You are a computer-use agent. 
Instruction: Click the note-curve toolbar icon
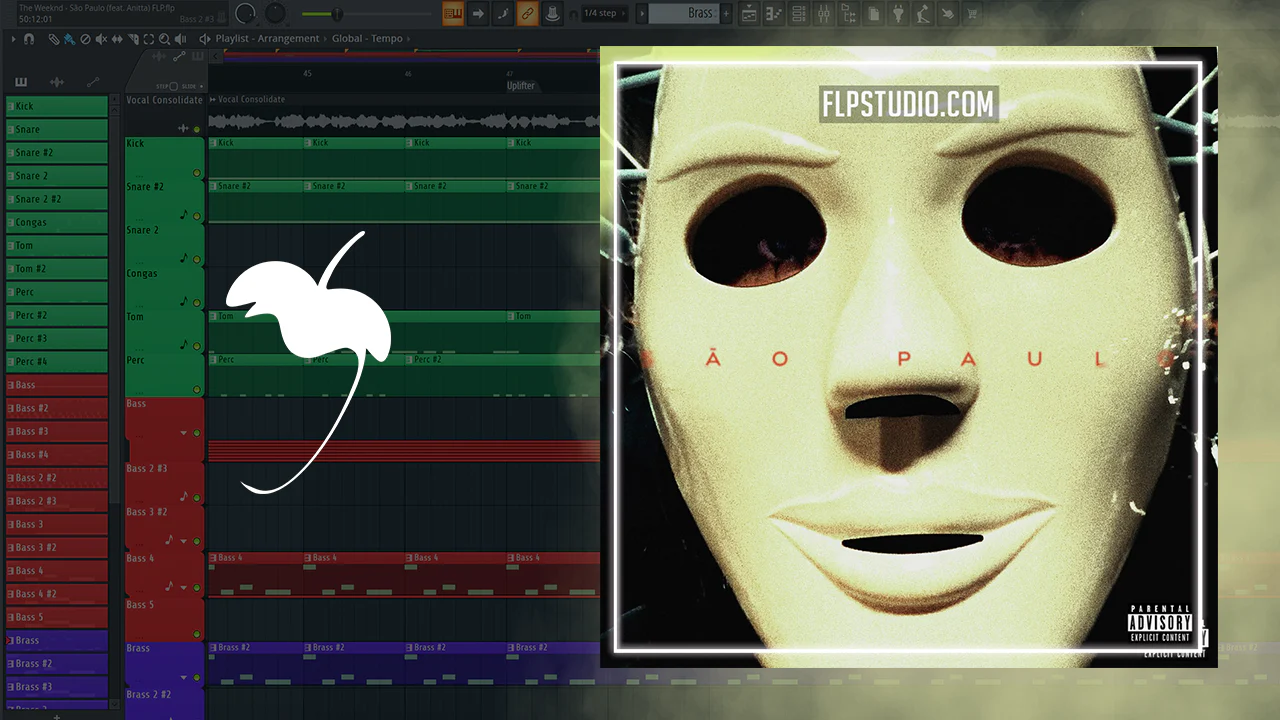pos(503,13)
